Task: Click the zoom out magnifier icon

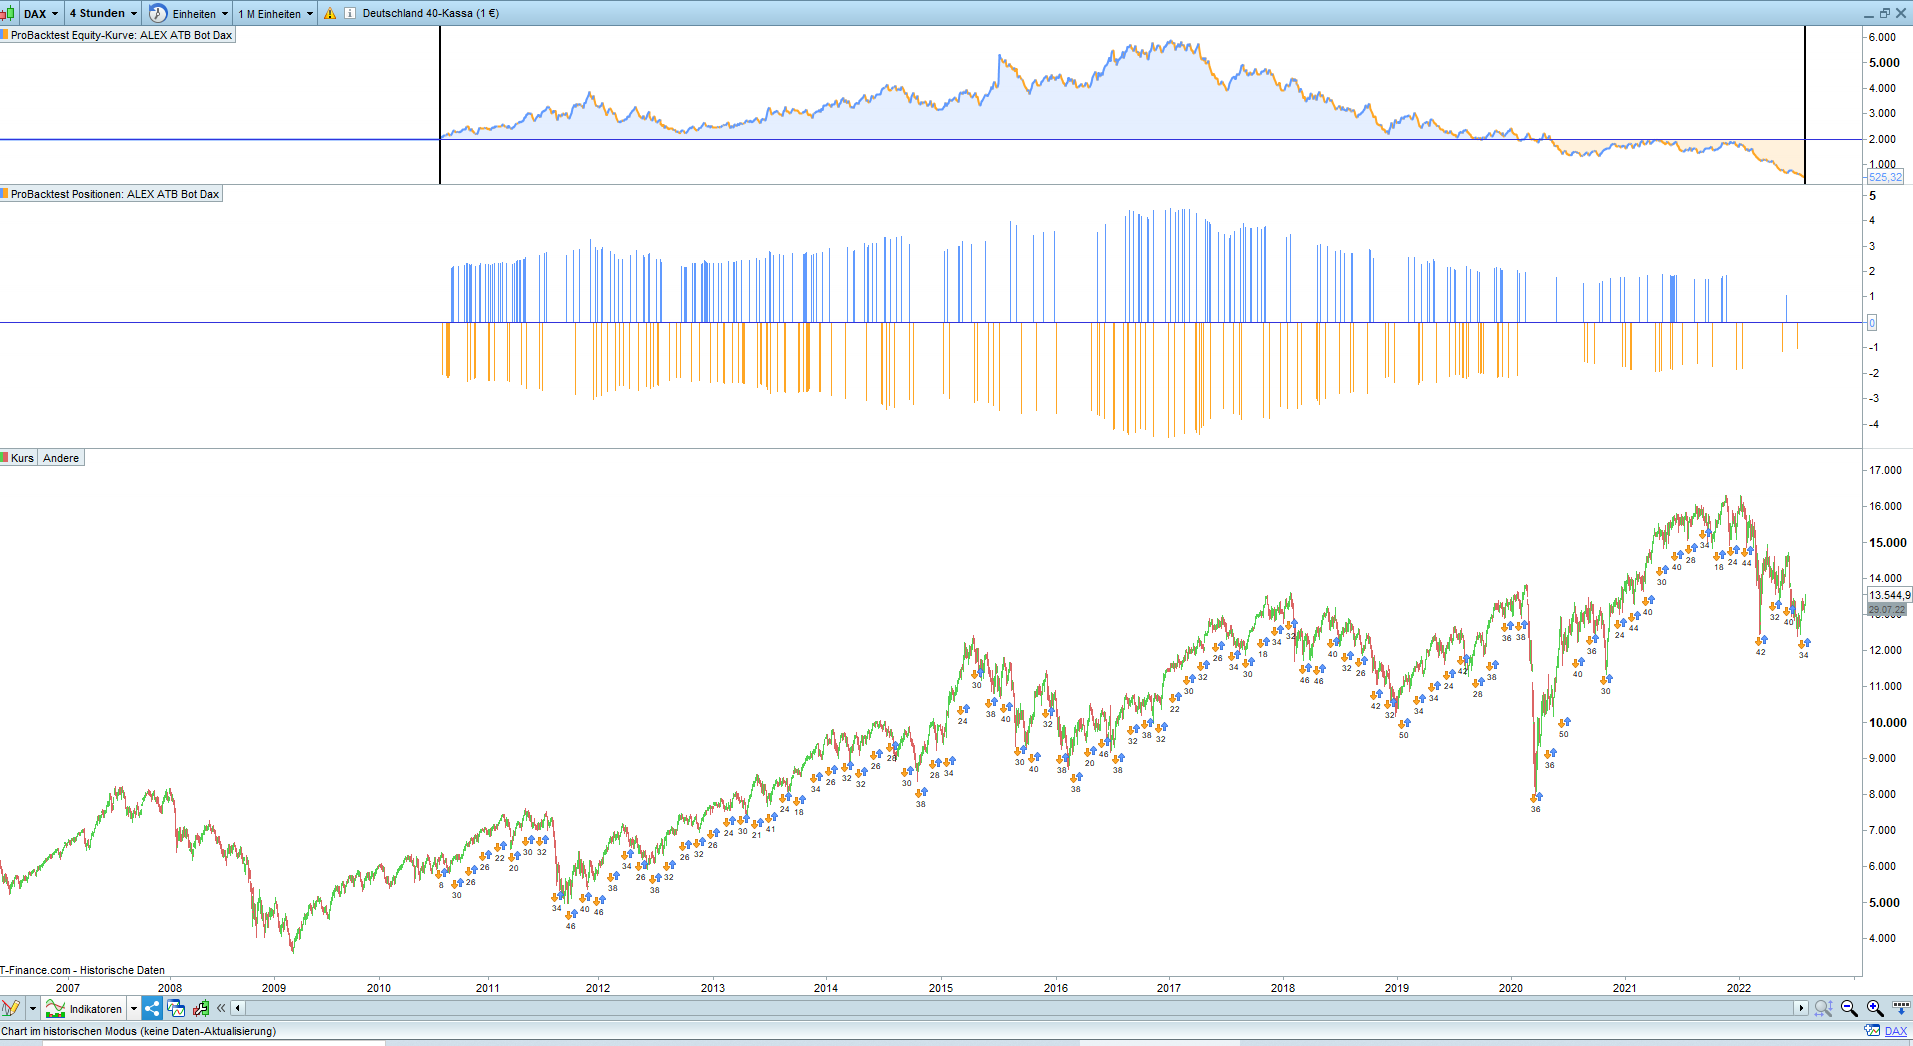Action: (x=1849, y=1008)
